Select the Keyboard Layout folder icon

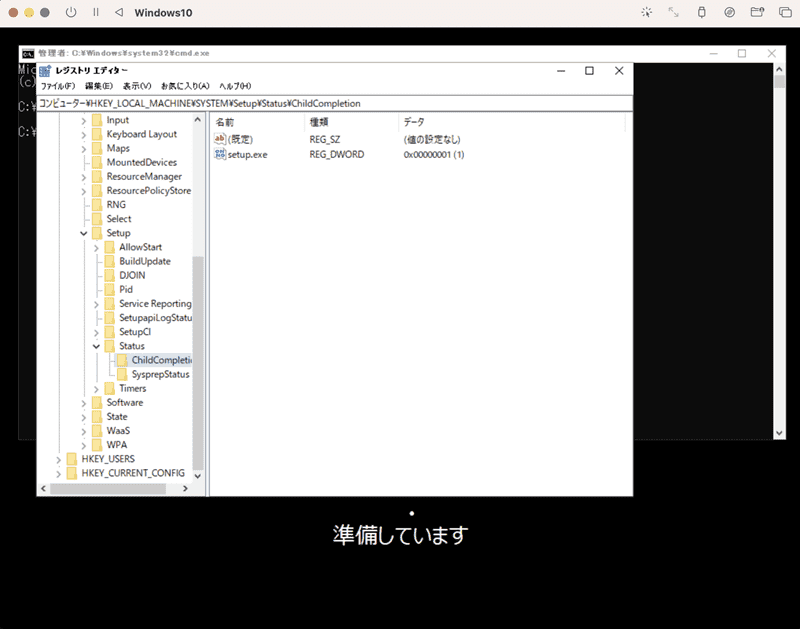pyautogui.click(x=97, y=134)
